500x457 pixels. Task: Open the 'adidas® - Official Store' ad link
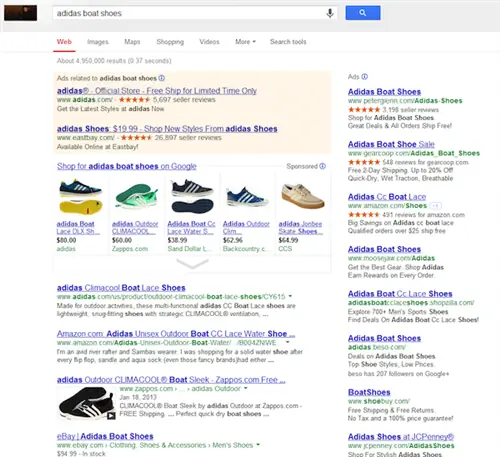coord(157,91)
